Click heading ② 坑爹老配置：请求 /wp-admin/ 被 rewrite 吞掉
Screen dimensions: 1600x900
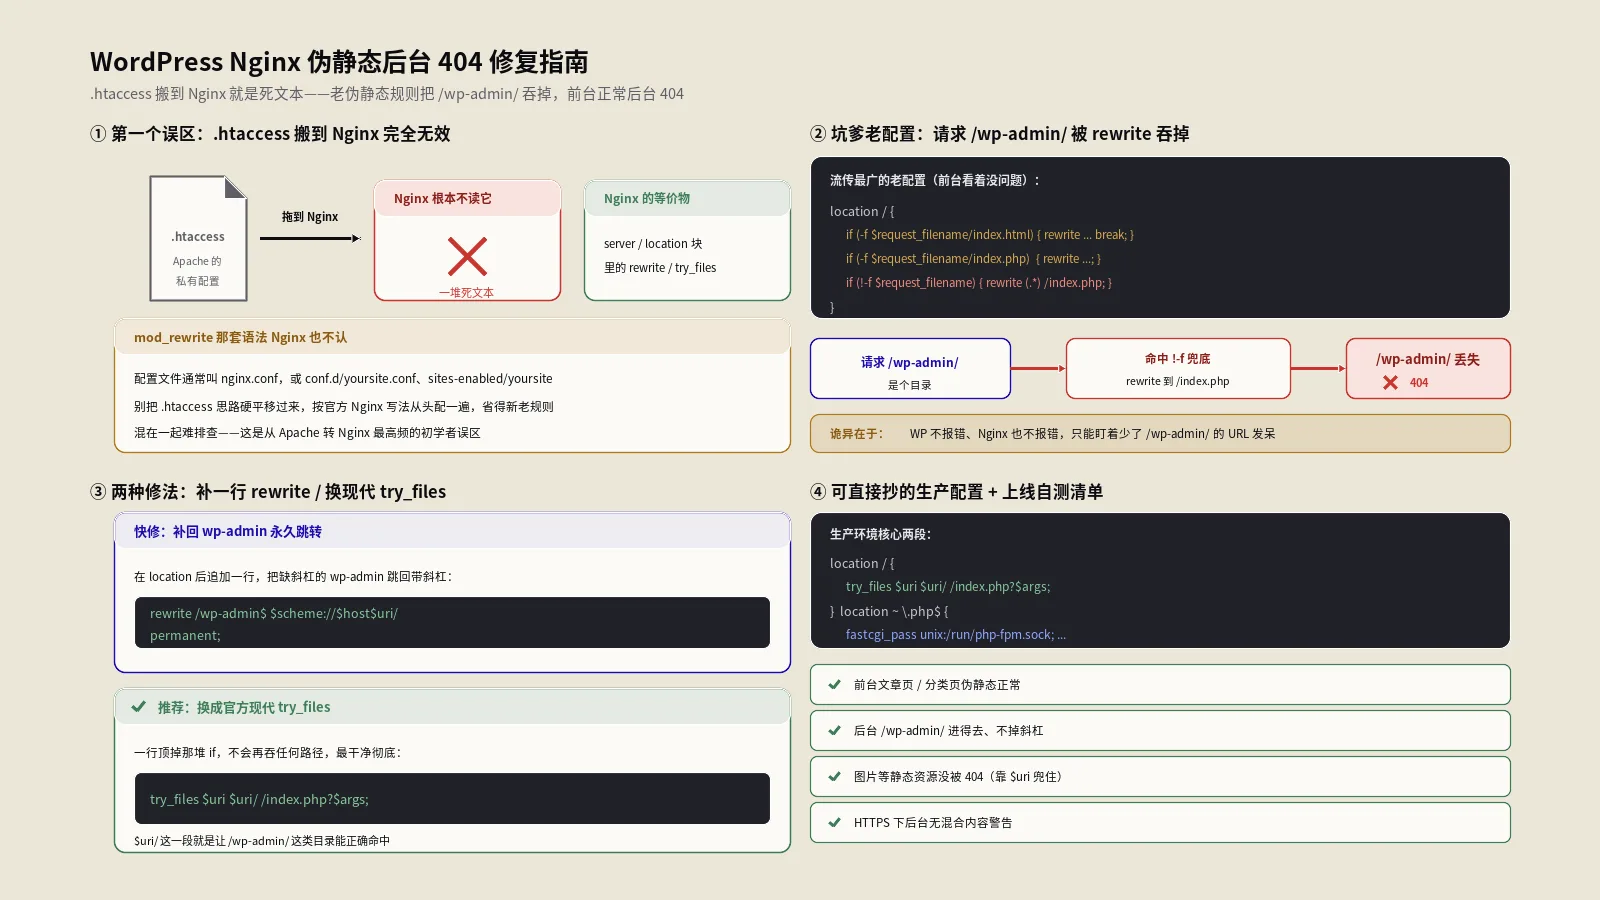999,134
